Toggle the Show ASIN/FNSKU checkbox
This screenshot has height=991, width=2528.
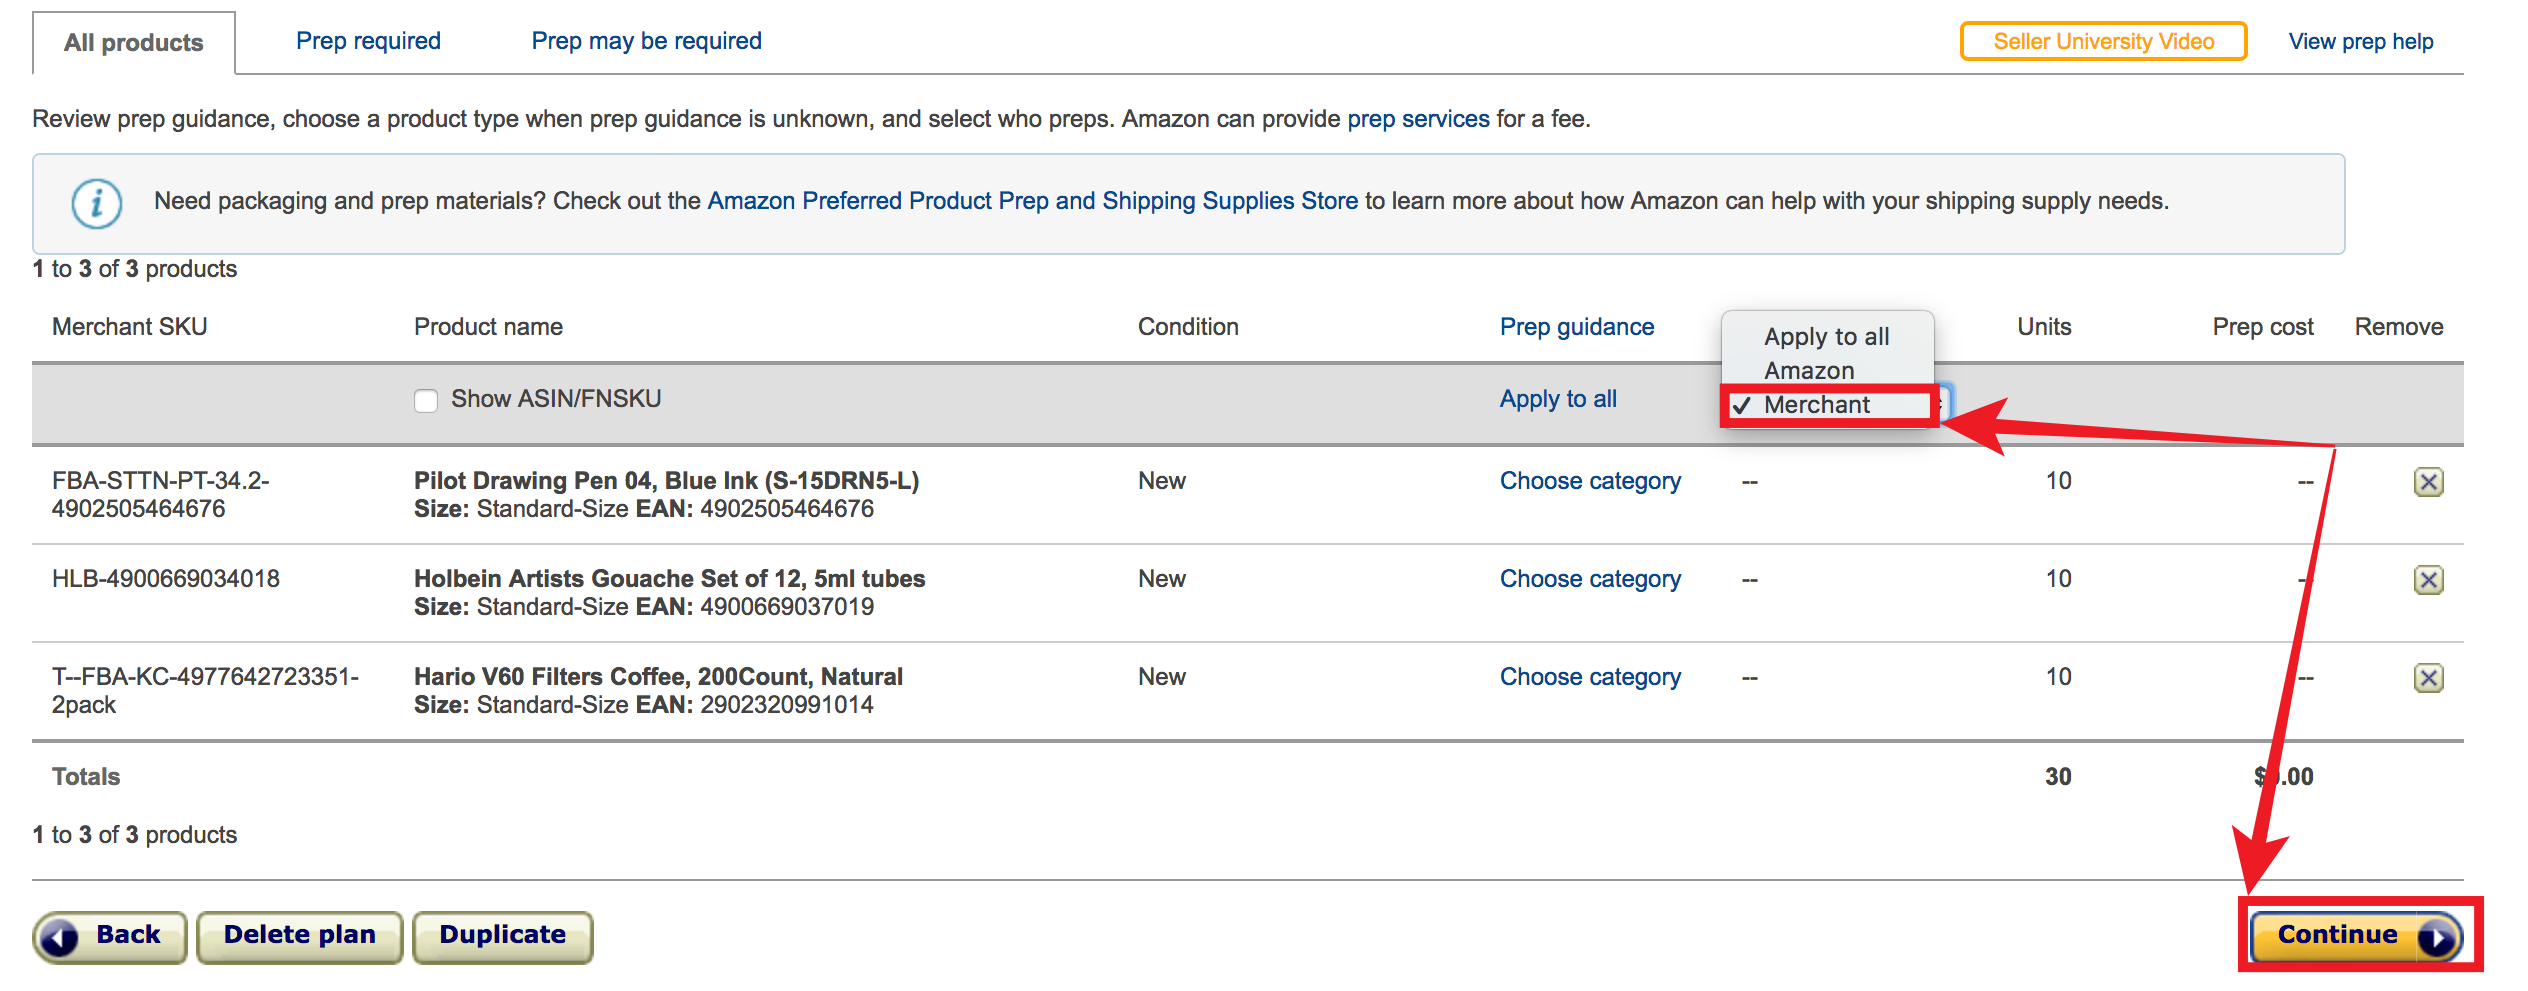click(x=426, y=401)
